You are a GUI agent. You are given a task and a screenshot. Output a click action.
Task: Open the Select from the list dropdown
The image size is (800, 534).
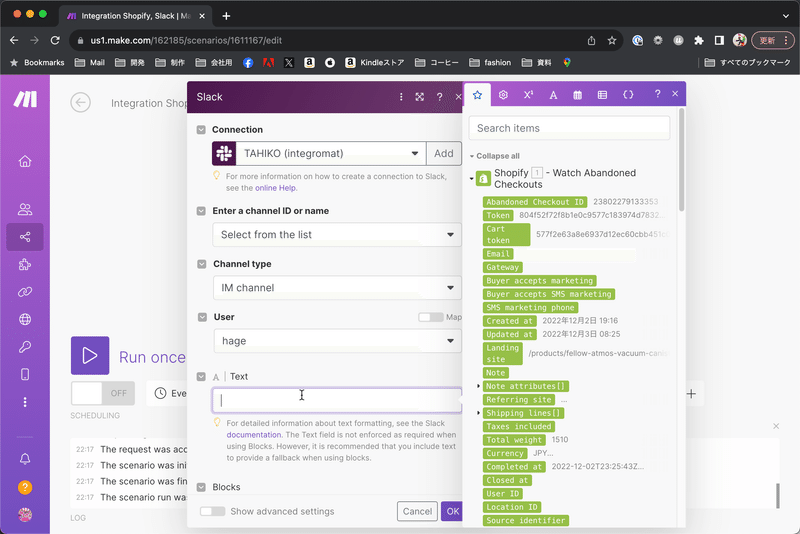point(337,235)
